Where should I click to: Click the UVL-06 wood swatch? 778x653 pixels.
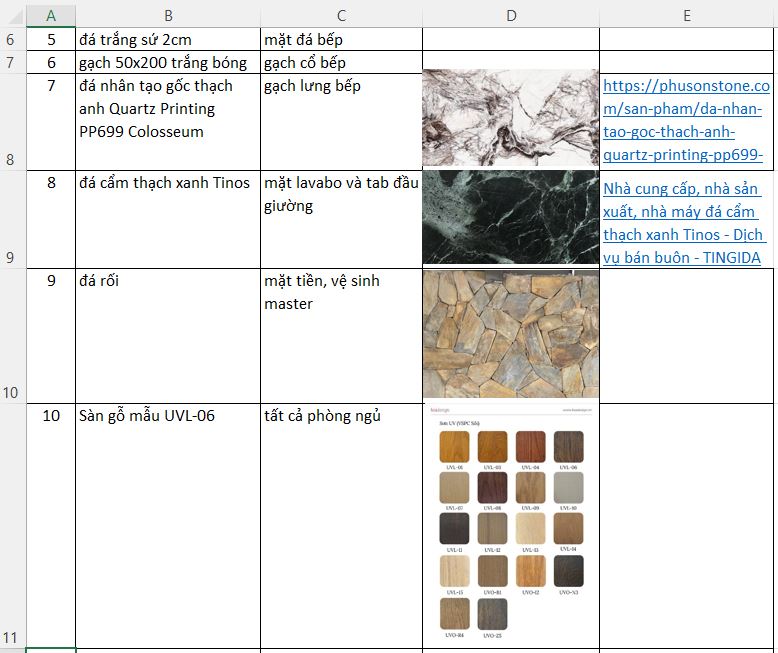coord(568,447)
